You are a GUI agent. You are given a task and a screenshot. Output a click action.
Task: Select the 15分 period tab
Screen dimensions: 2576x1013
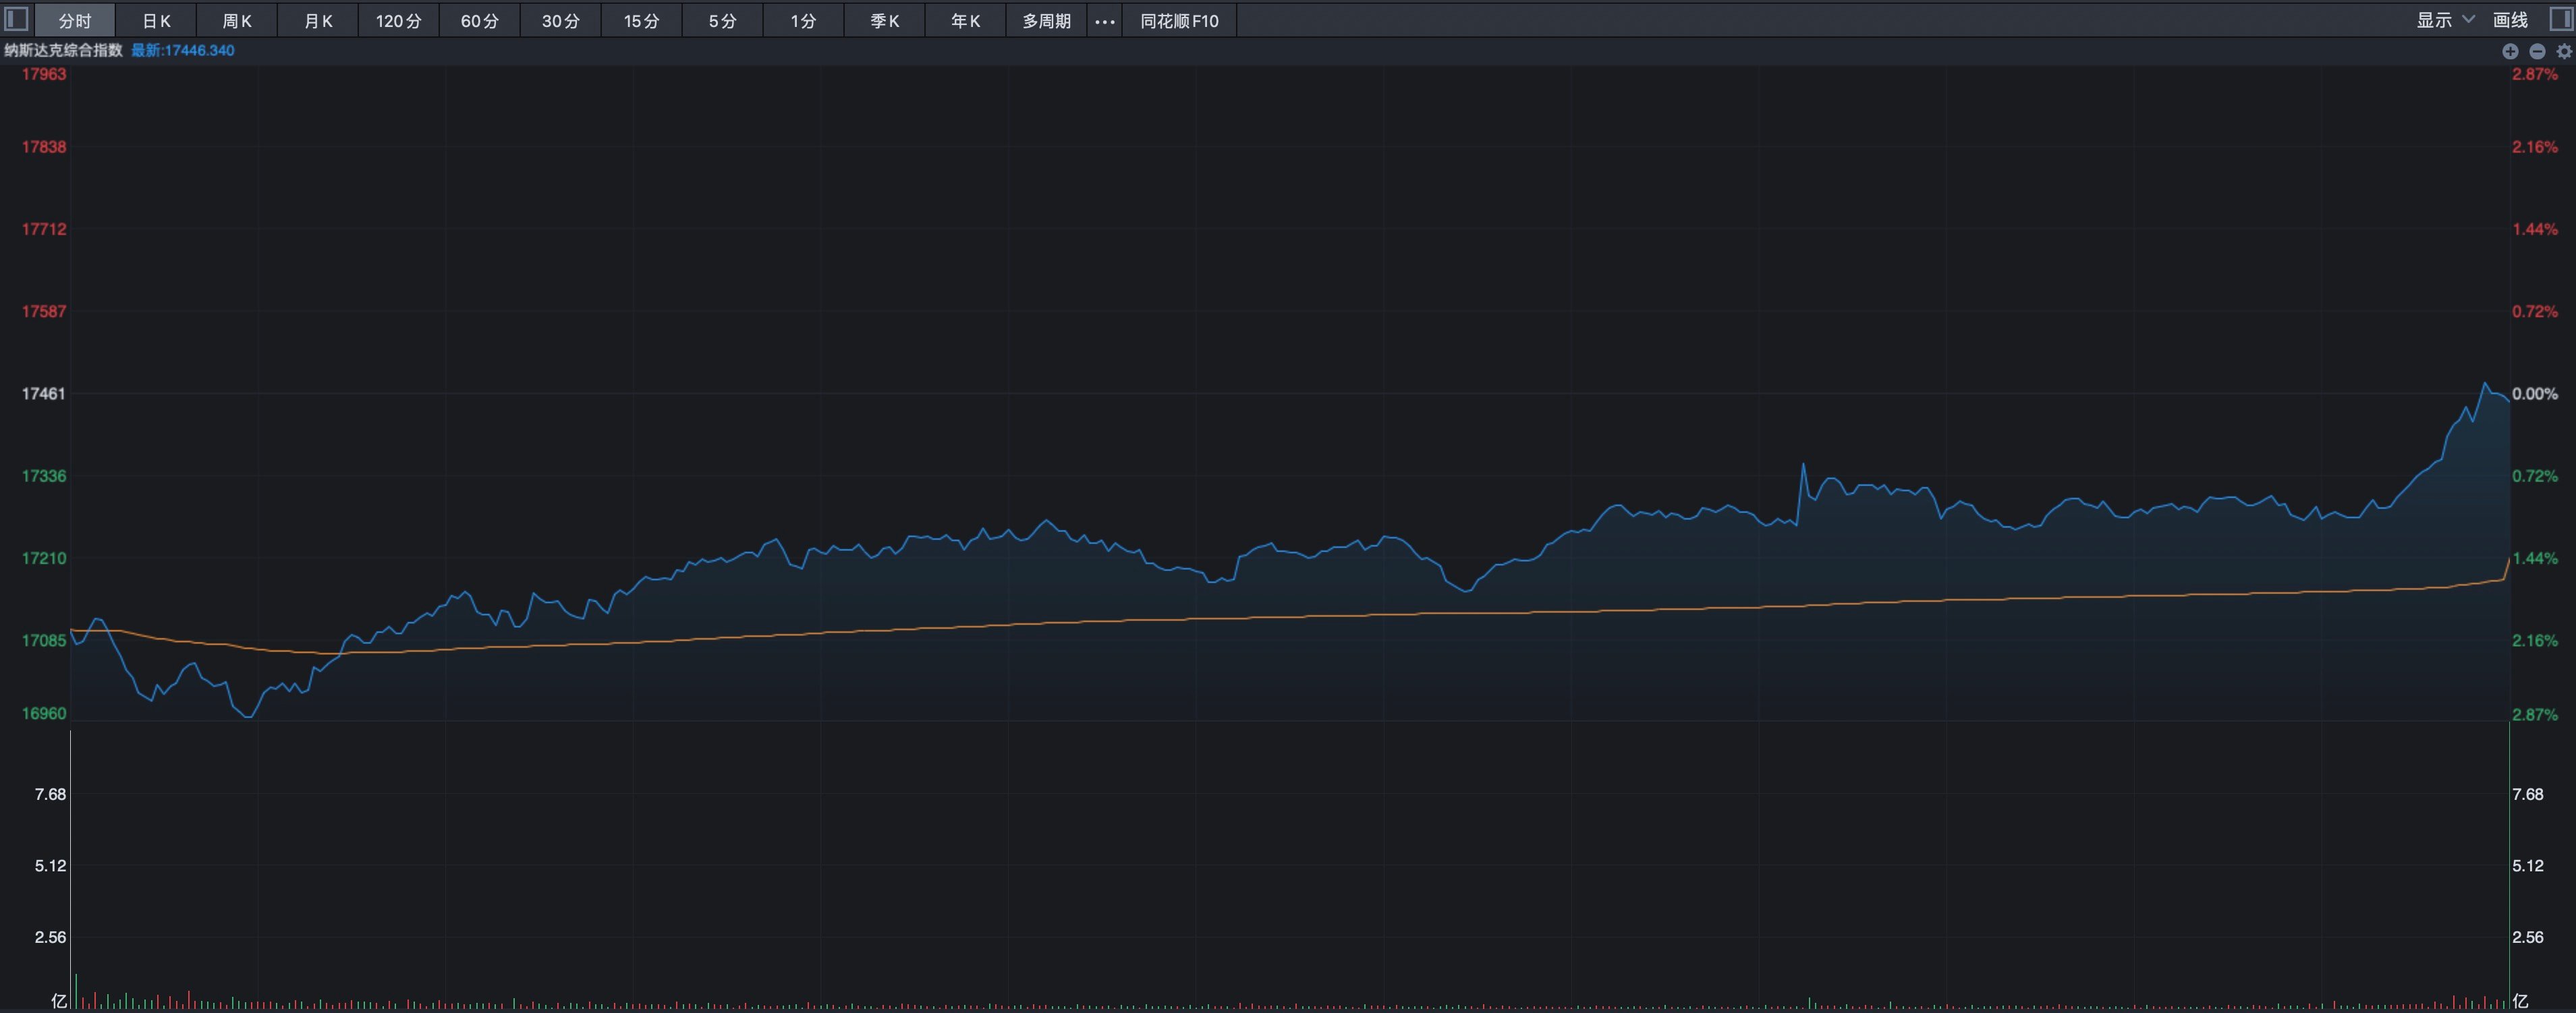(x=642, y=21)
